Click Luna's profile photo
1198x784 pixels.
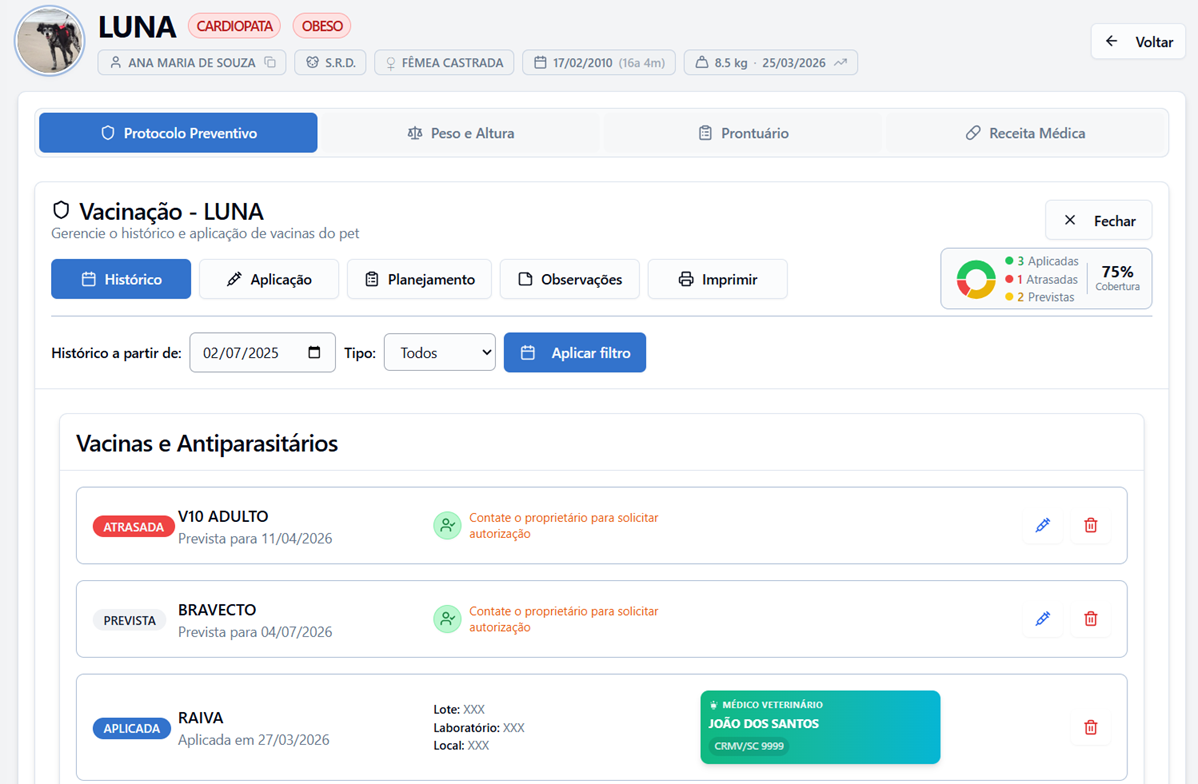(50, 41)
